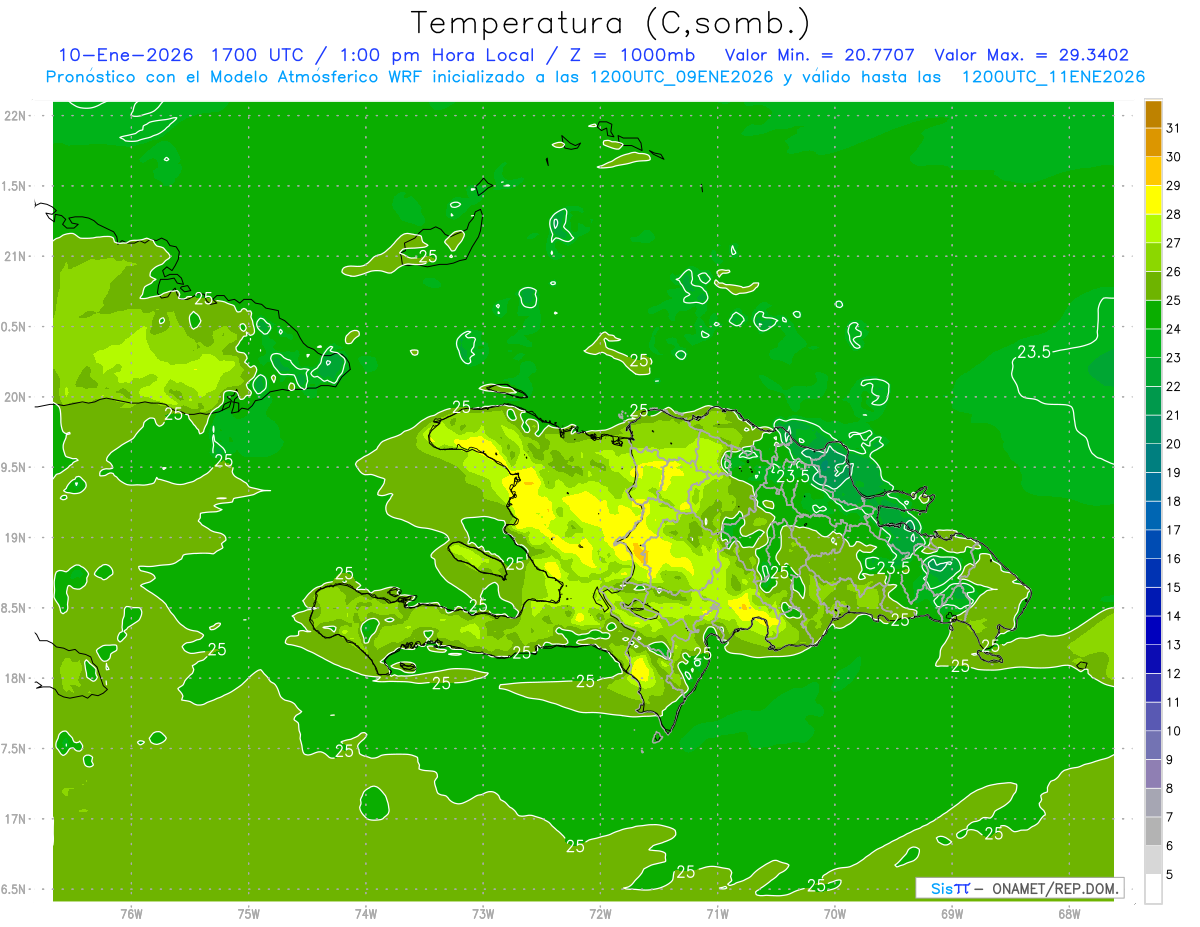
Task: Click the 69W longitude label
Action: (952, 913)
